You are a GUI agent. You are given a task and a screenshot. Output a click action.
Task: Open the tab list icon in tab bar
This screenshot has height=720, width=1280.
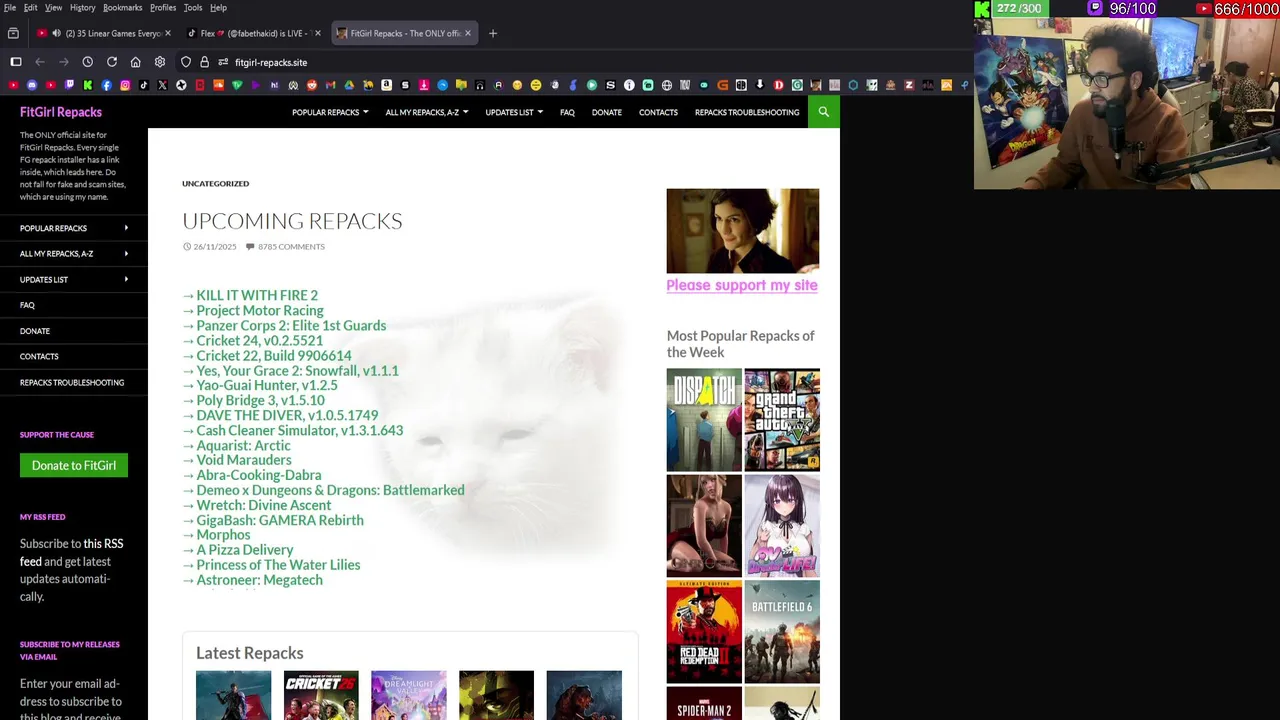click(x=13, y=33)
